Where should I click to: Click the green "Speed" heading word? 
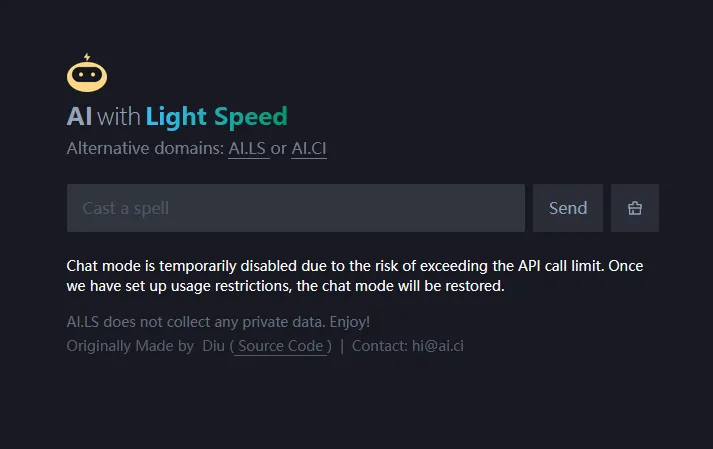click(251, 117)
